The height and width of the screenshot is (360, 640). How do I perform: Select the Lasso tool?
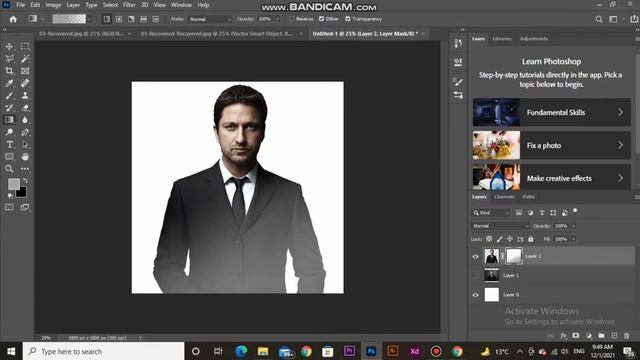pyautogui.click(x=9, y=59)
